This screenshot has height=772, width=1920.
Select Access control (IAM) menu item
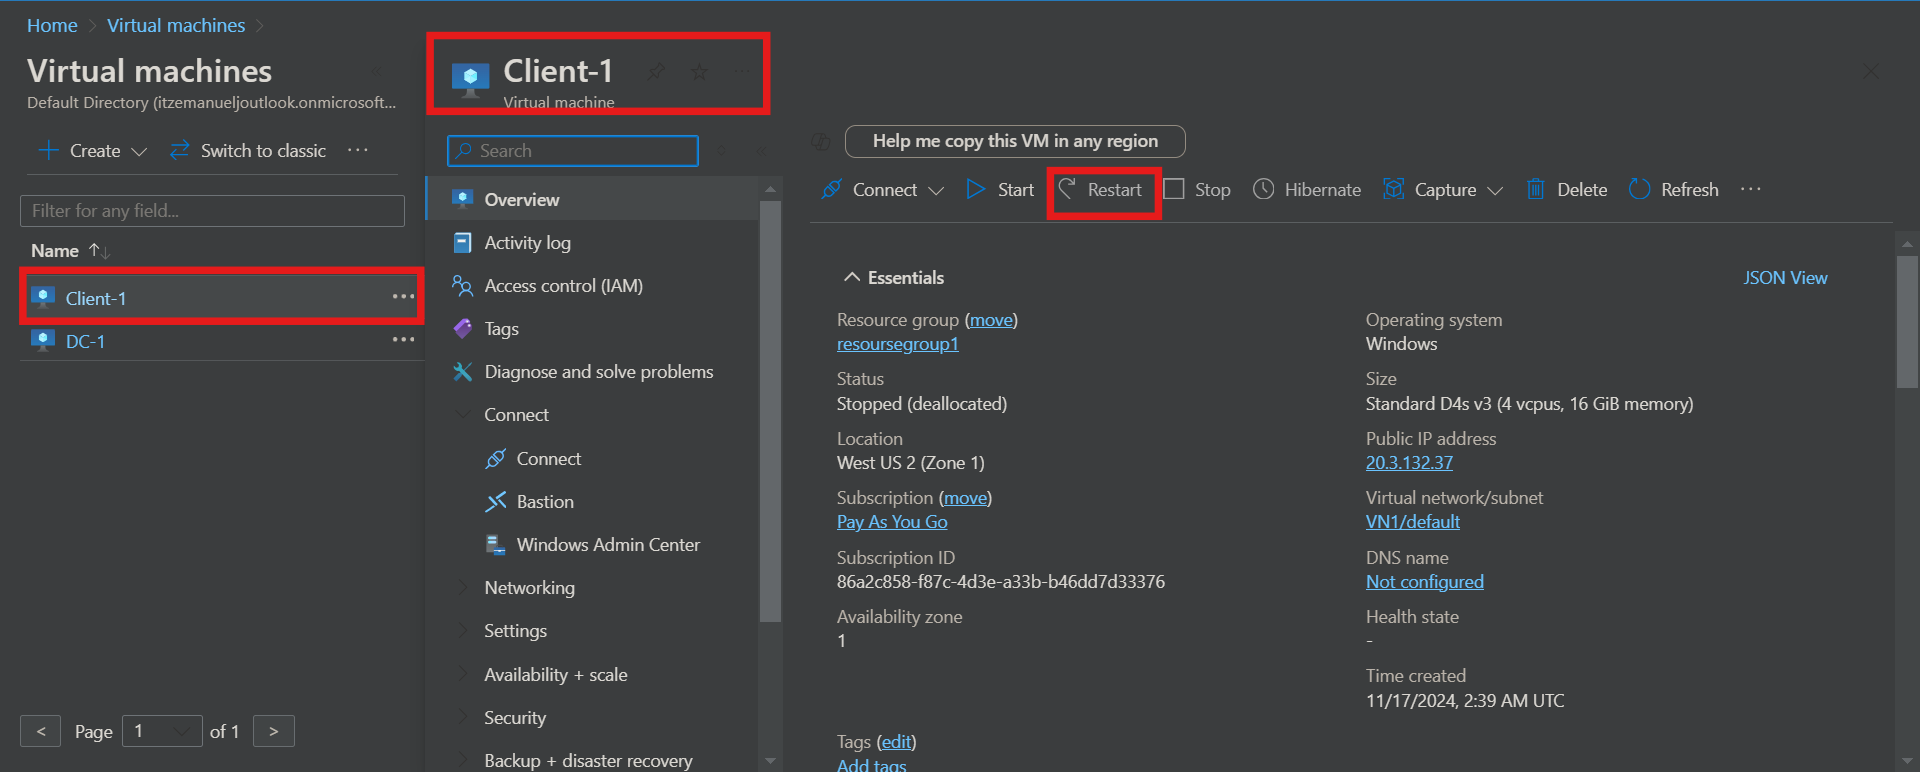click(x=563, y=286)
